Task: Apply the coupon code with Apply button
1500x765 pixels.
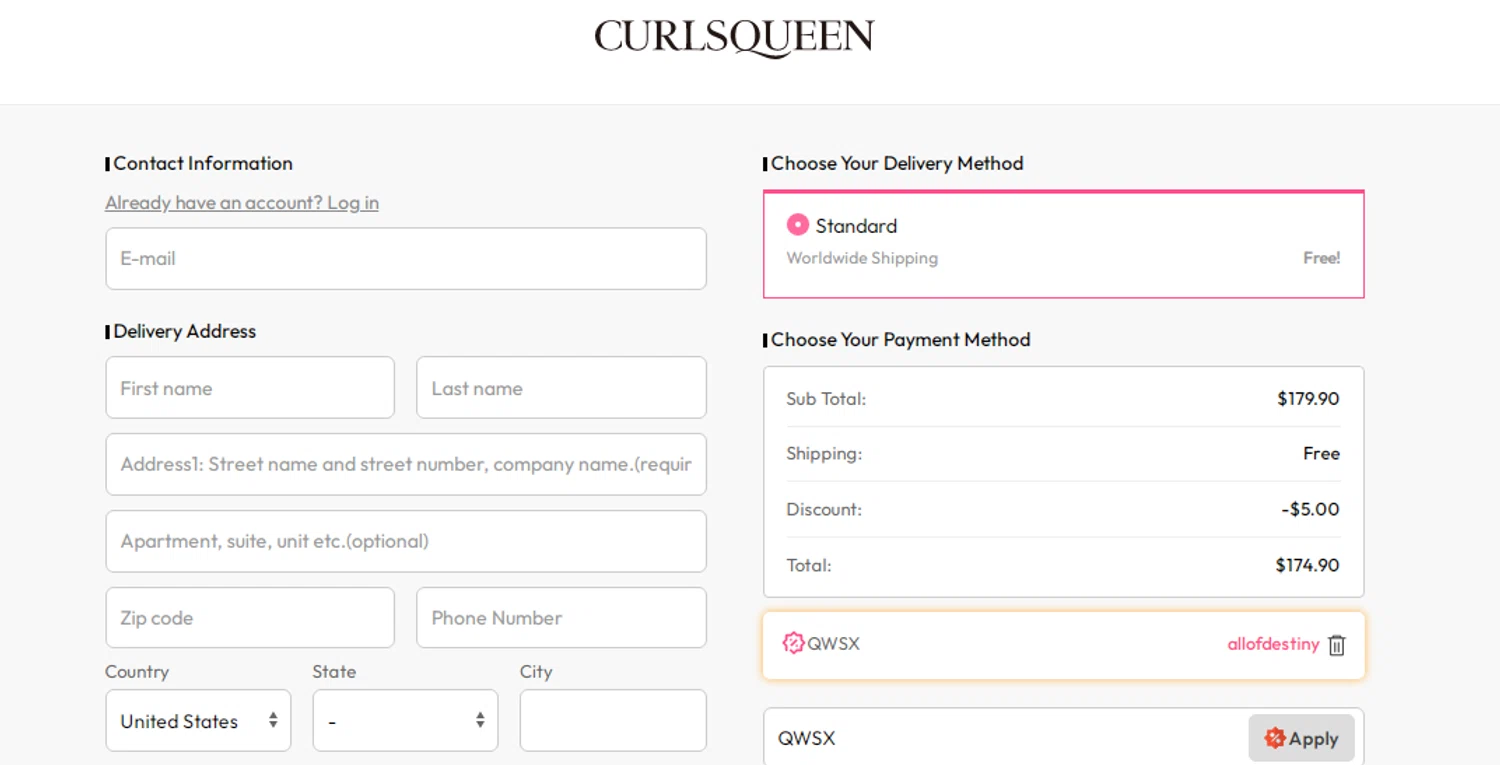Action: pyautogui.click(x=1301, y=738)
